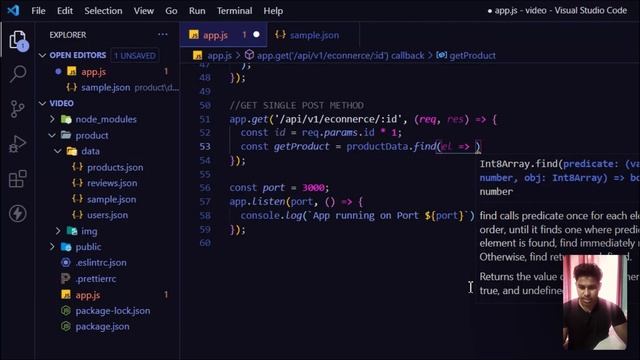Open the Explorer view in activity bar
This screenshot has width=640, height=360.
(18, 40)
